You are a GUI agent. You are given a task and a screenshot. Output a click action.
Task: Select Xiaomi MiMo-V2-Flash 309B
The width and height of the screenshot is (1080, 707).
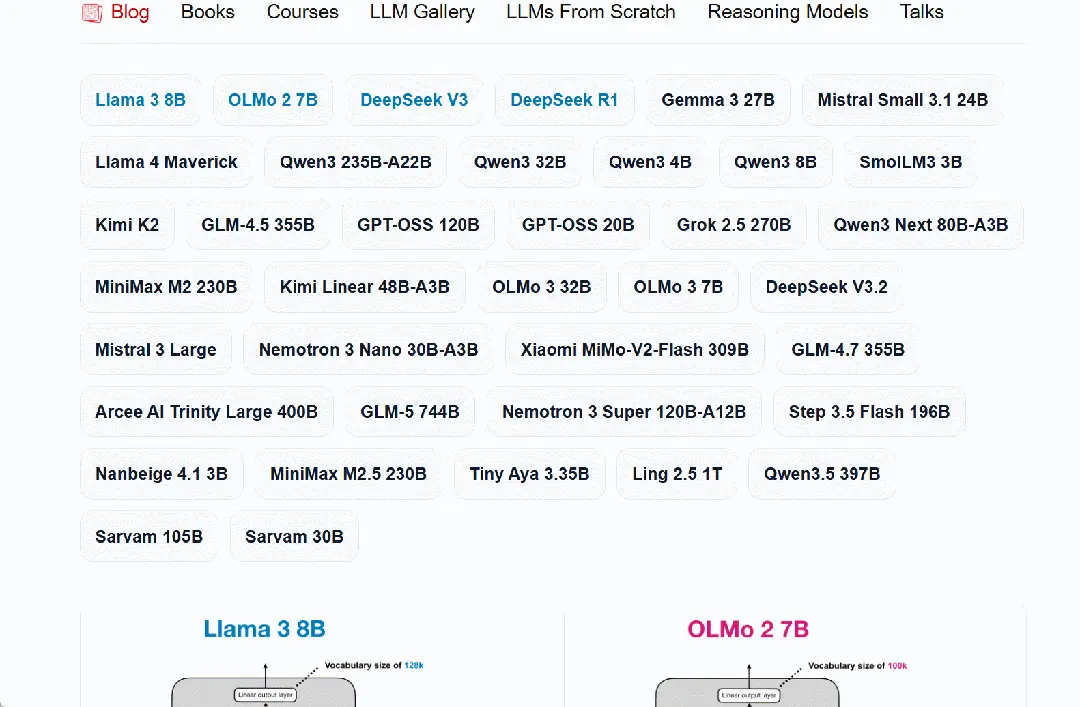click(x=634, y=349)
